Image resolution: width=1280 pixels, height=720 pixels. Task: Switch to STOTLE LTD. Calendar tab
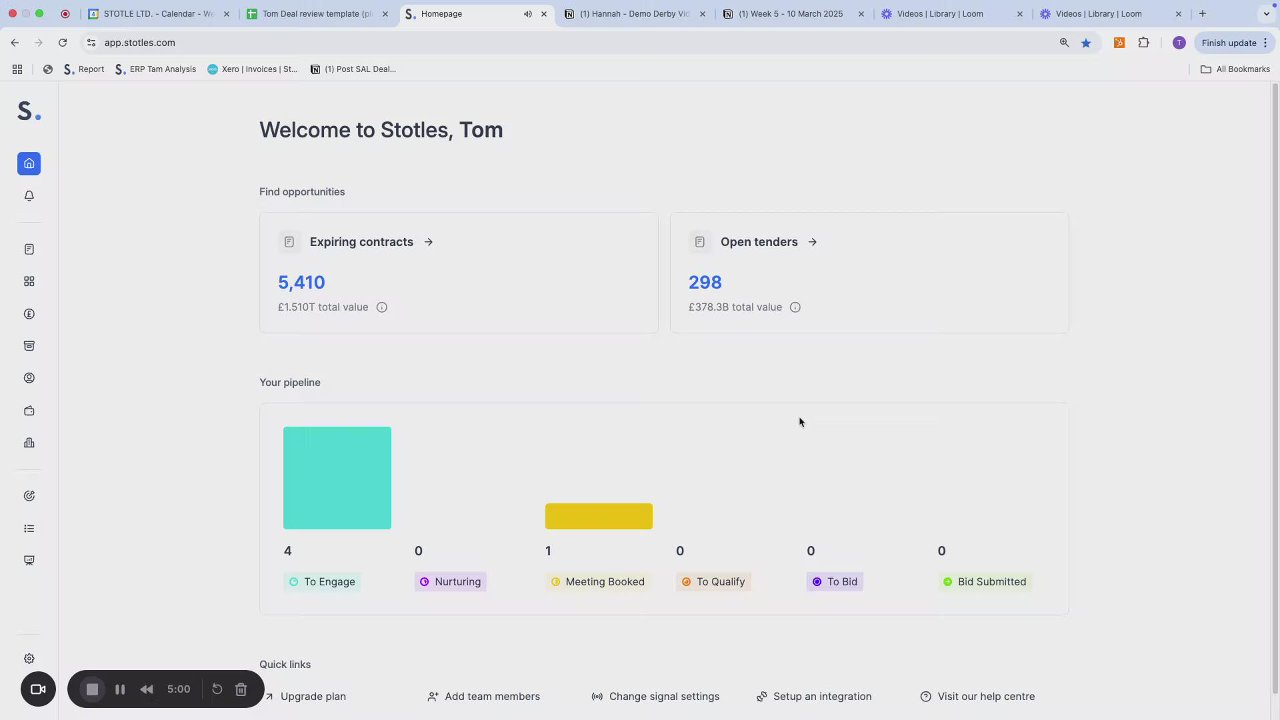tap(158, 14)
